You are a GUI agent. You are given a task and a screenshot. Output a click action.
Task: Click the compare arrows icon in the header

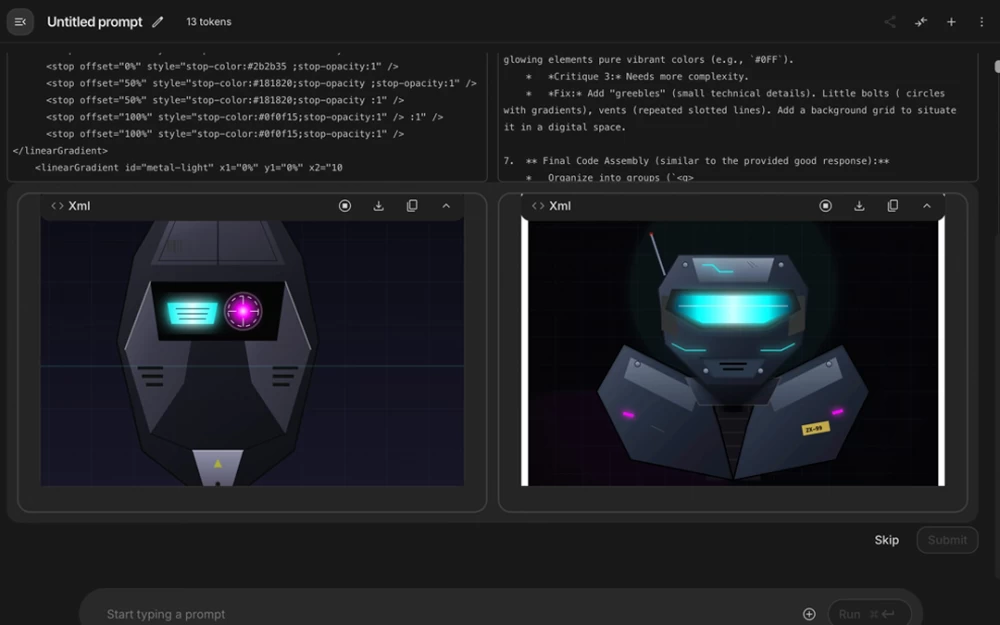coord(920,22)
